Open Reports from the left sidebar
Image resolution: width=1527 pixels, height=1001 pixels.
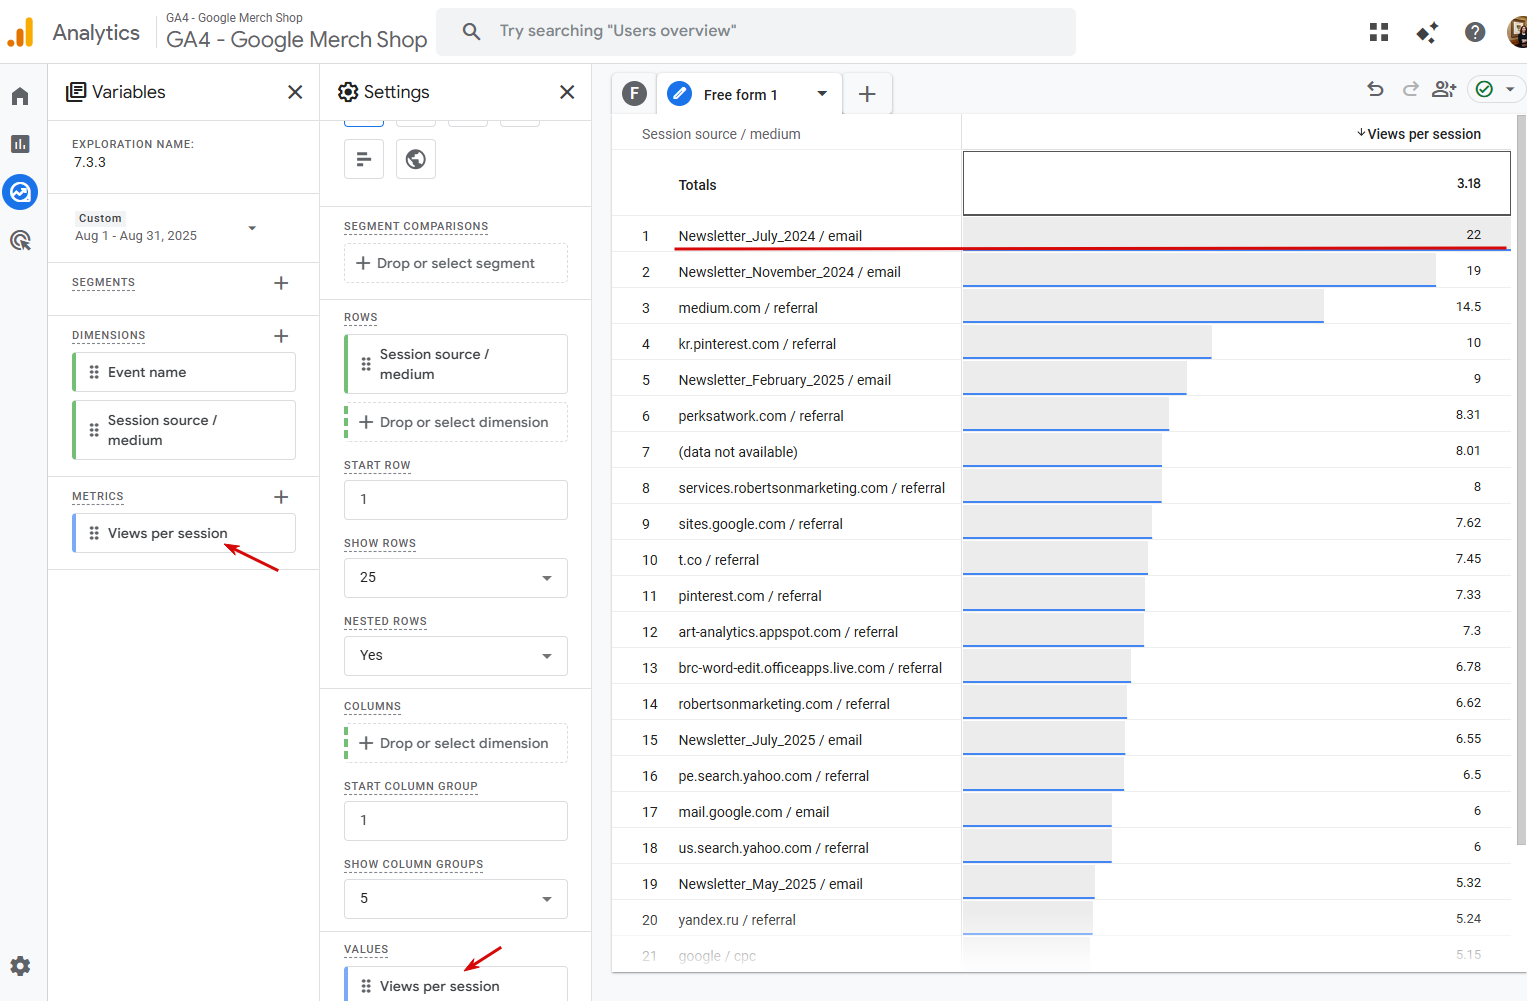tap(20, 144)
